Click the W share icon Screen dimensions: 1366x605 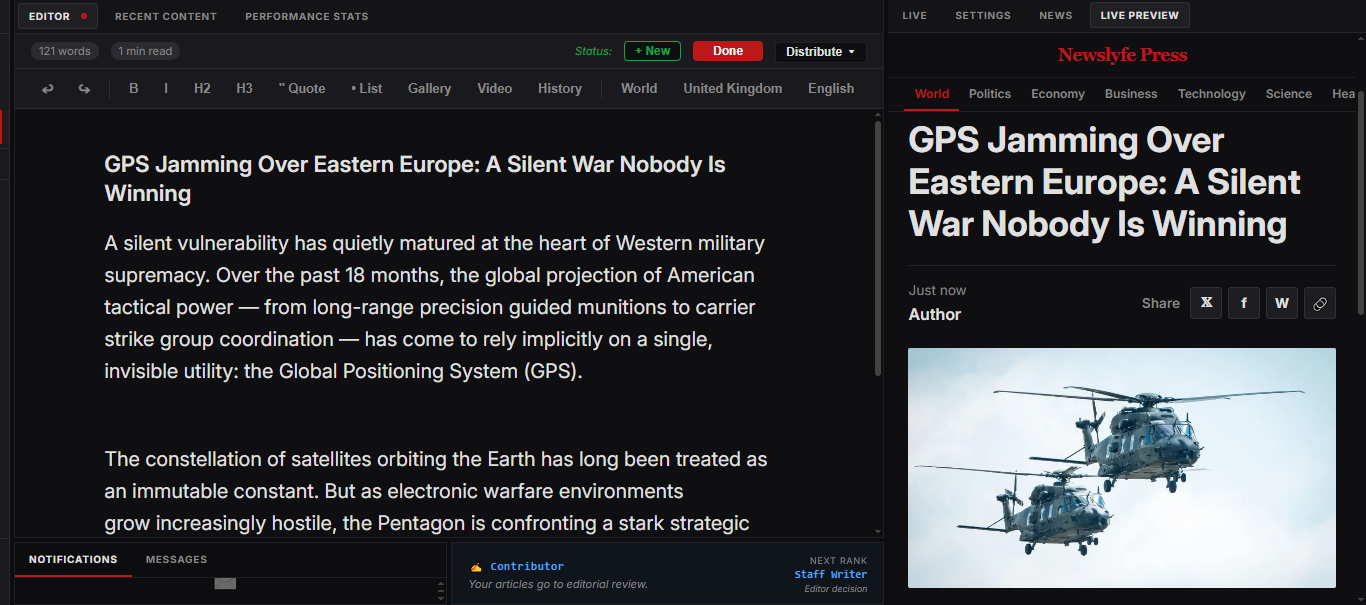[x=1282, y=303]
